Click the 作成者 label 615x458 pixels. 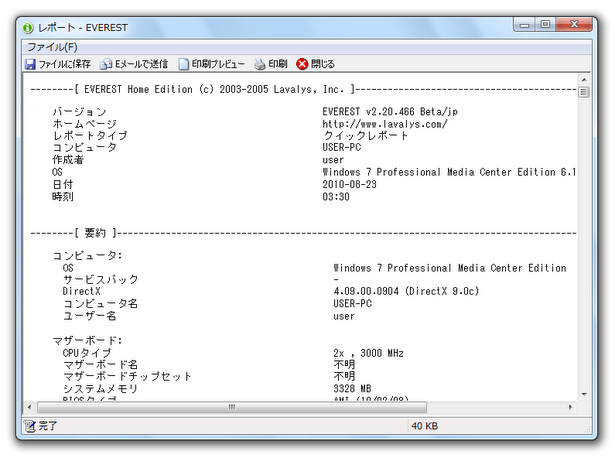tap(68, 160)
